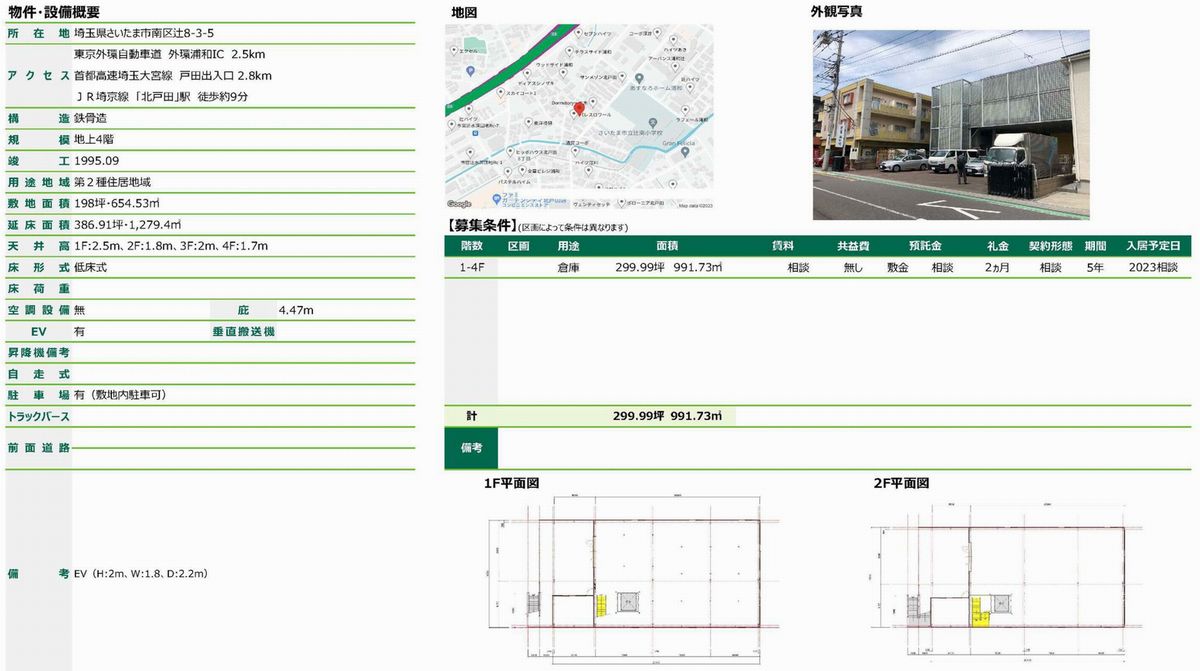Click the 5年 period cell
This screenshot has width=1200, height=671.
click(1095, 268)
